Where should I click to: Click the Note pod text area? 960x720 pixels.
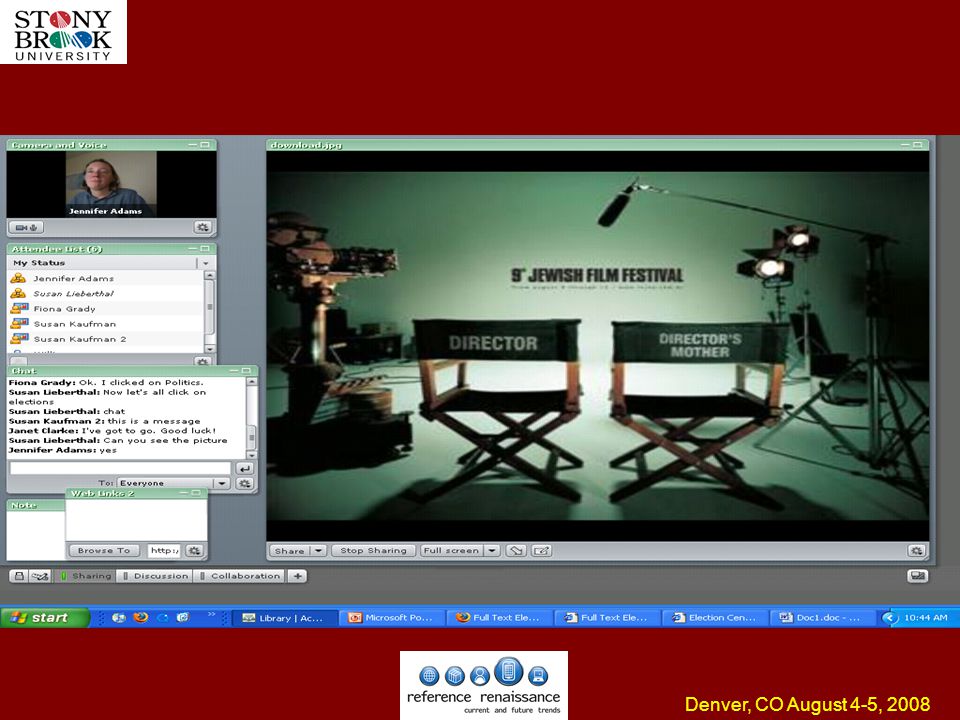(x=36, y=534)
